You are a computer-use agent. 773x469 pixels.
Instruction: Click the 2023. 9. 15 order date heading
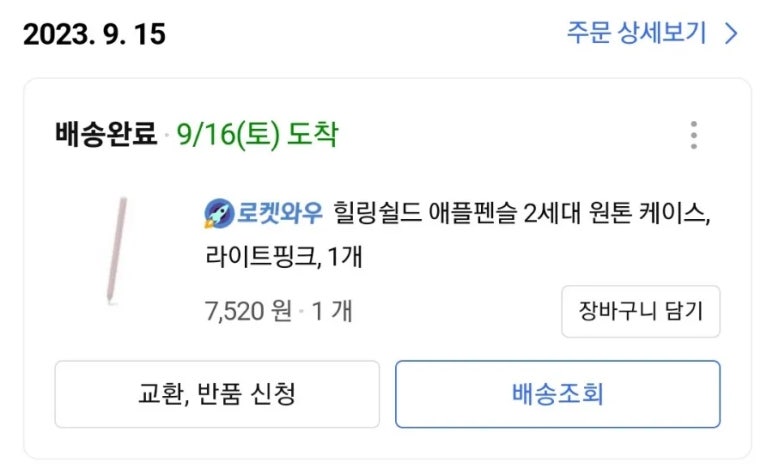coord(94,35)
